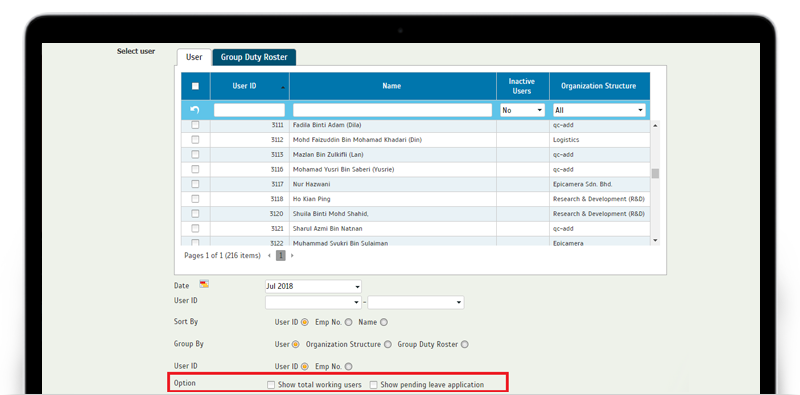Click the user list vertical scrollbar thumb
800x395 pixels.
[x=655, y=174]
